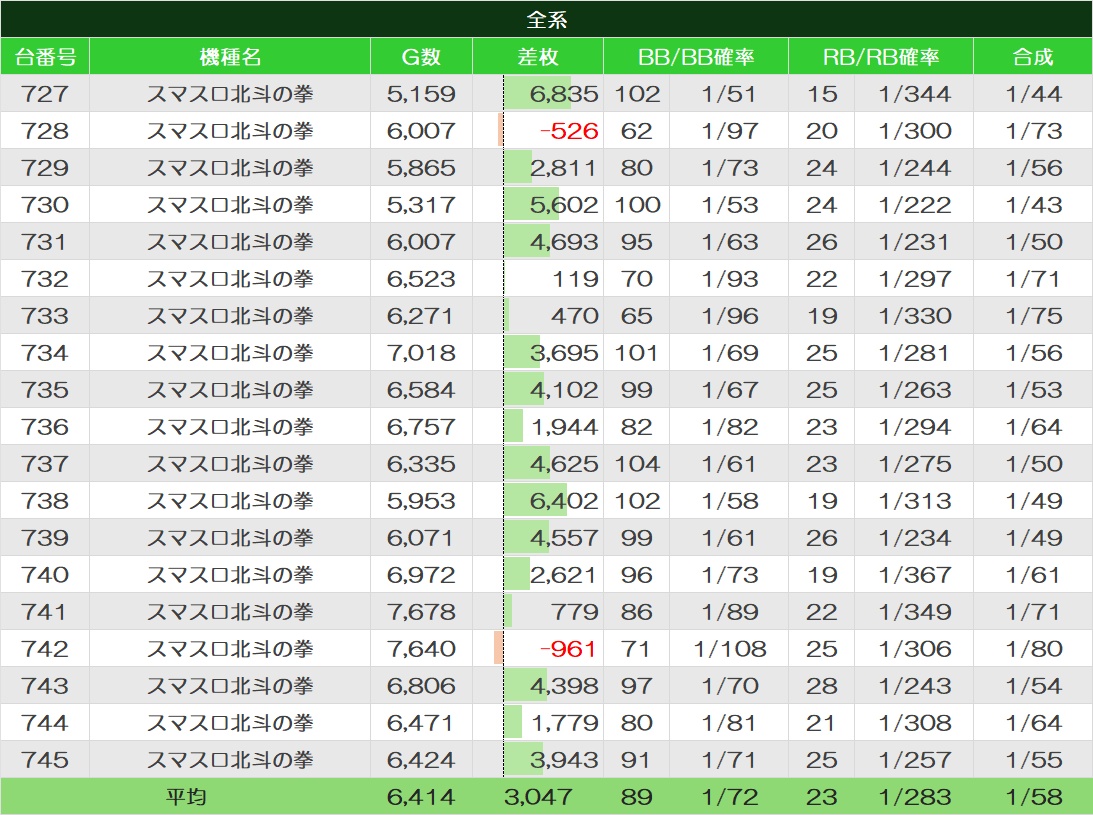The image size is (1093, 815).
Task: Click the RB probability 1/367
Action: pyautogui.click(x=914, y=574)
